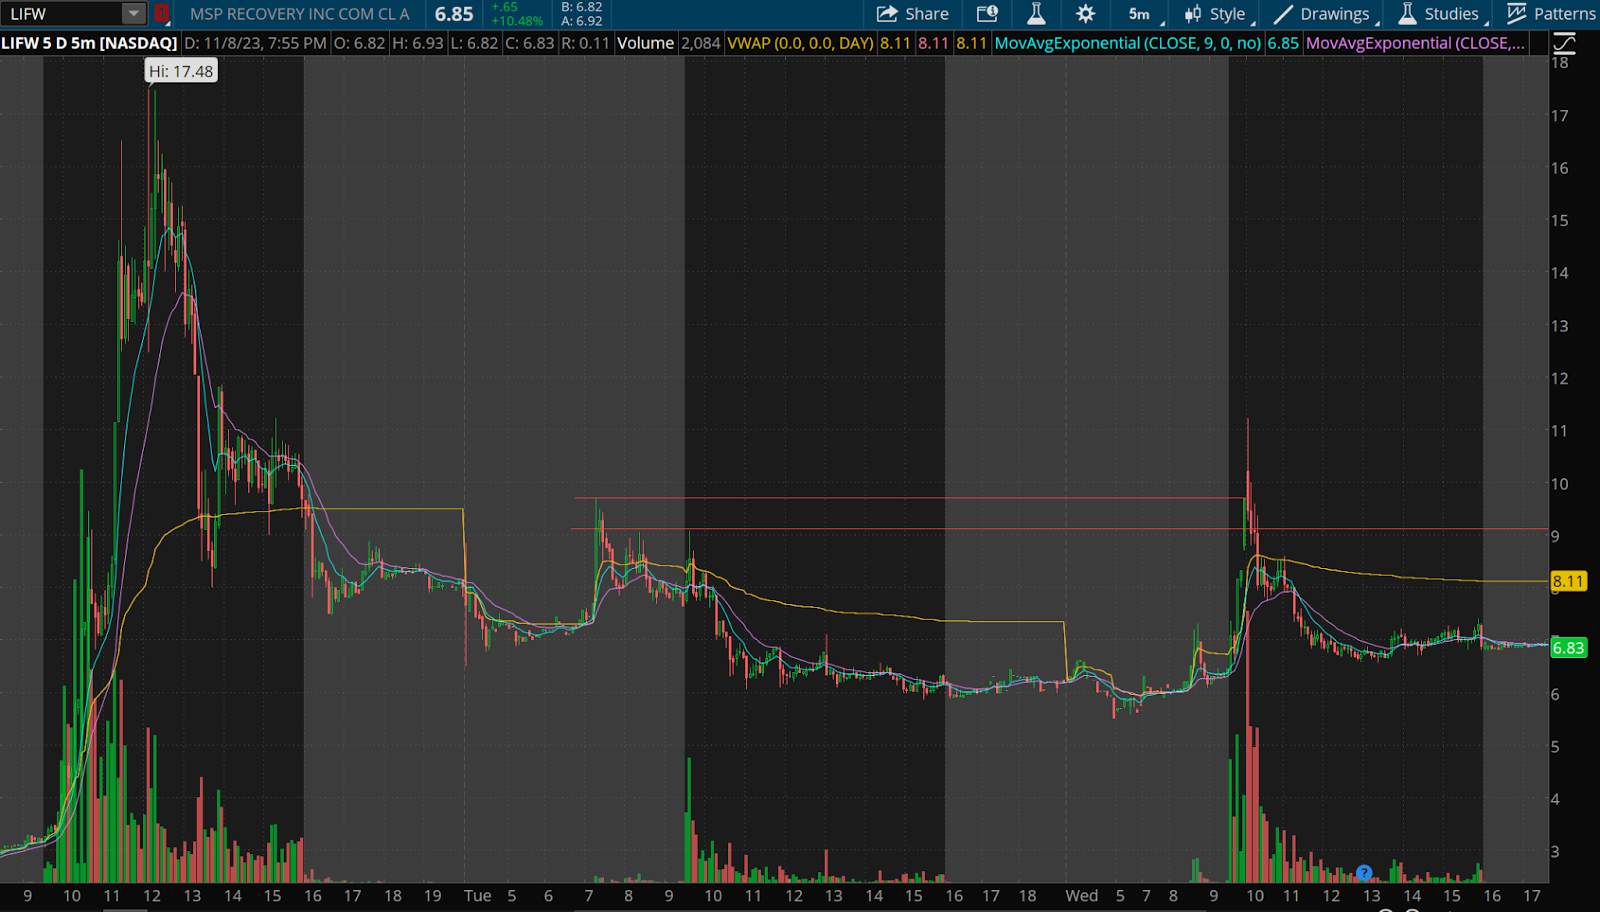Click the 6.85 cyan EMA value
This screenshot has width=1600, height=912.
(x=1283, y=43)
